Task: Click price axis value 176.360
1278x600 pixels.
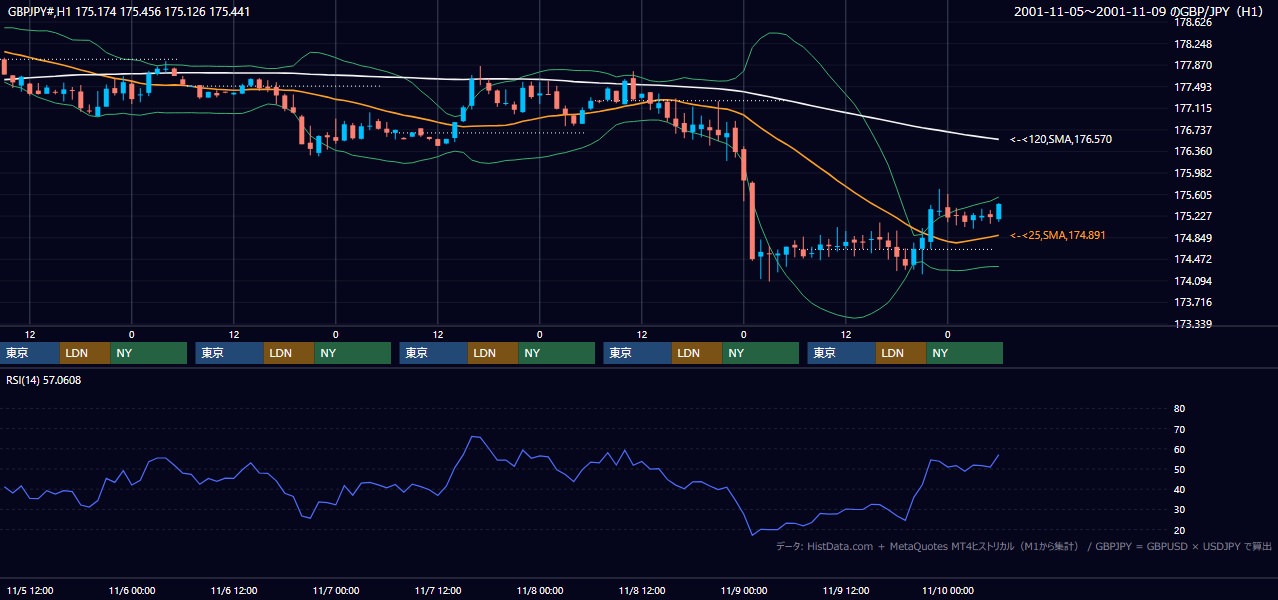Action: (1192, 151)
